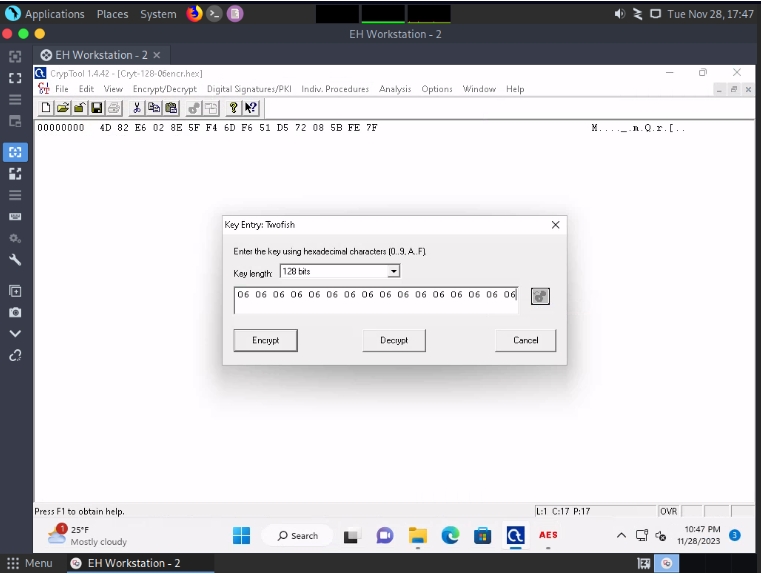Expand the Windows system tray chevron
The image size is (761, 574).
pos(621,535)
